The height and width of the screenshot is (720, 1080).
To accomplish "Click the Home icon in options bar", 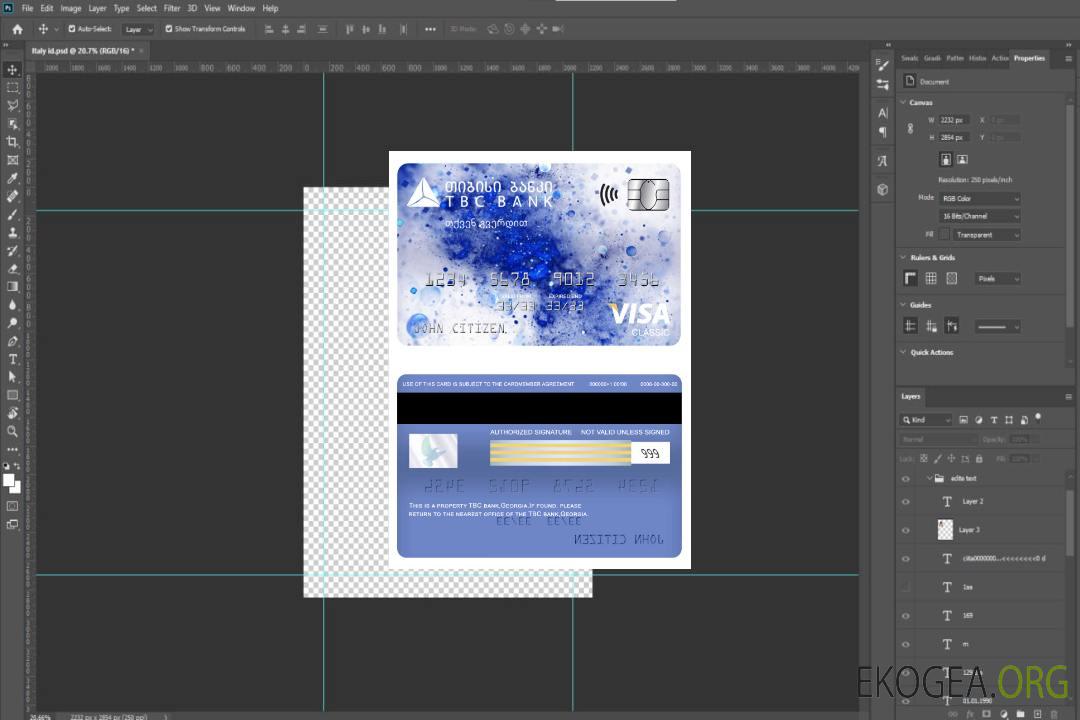I will tap(17, 29).
